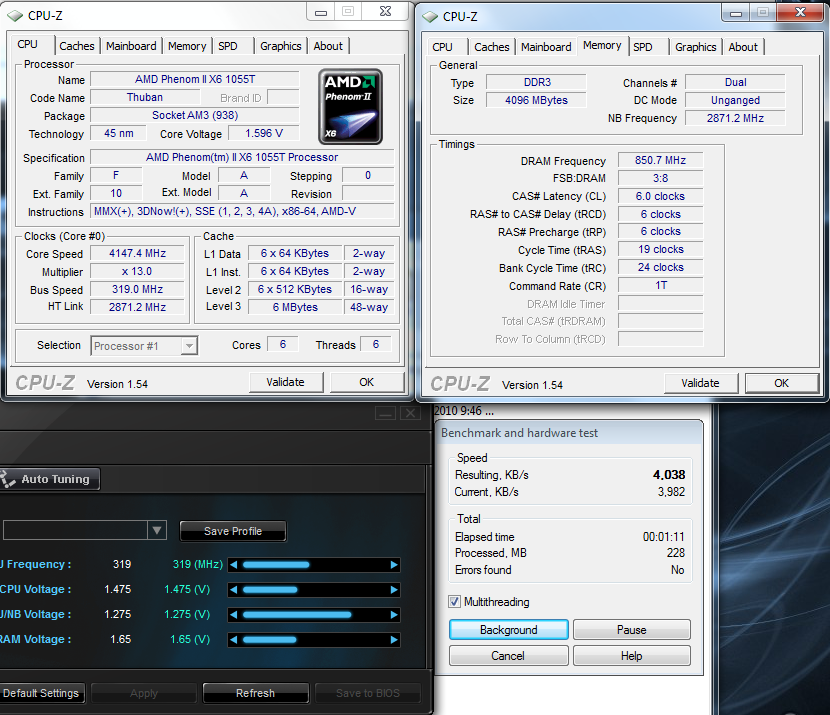Viewport: 830px width, 715px height.
Task: Lower the 1.275 V NB Voltage with left arrow
Action: 233,614
